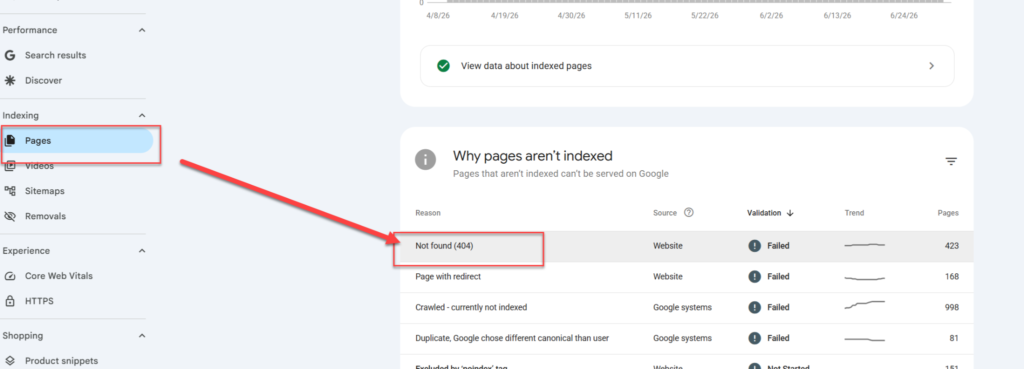The image size is (1024, 369).
Task: Click the info icon beside Why pages aren't indexed
Action: pyautogui.click(x=426, y=159)
